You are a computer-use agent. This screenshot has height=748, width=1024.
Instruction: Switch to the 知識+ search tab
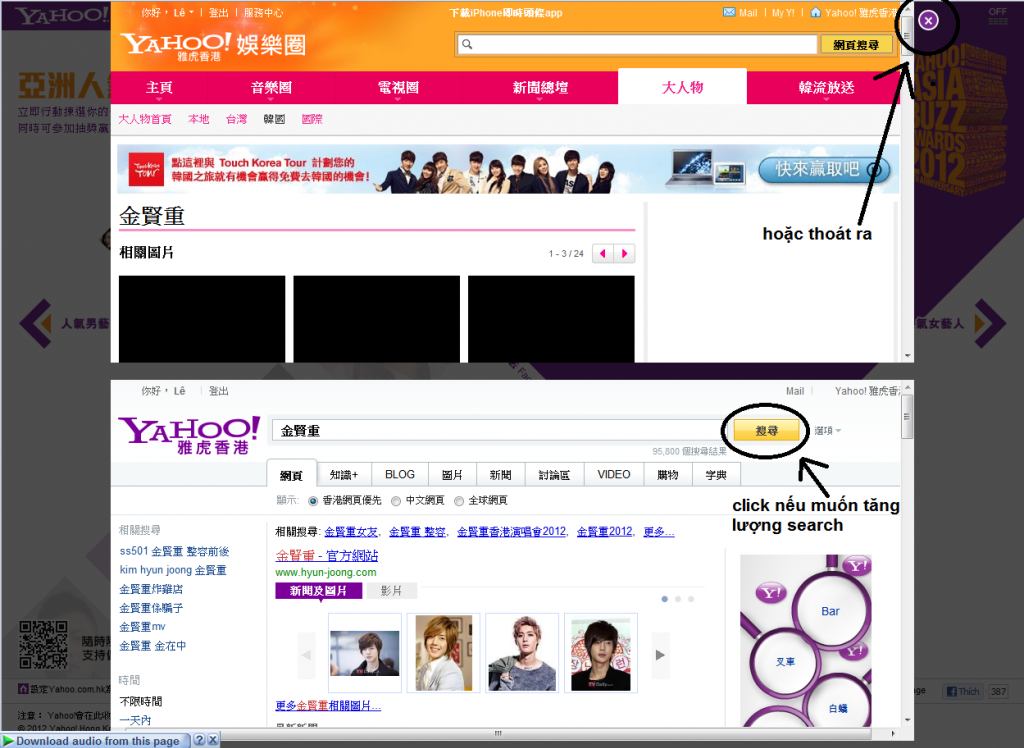pyautogui.click(x=344, y=475)
